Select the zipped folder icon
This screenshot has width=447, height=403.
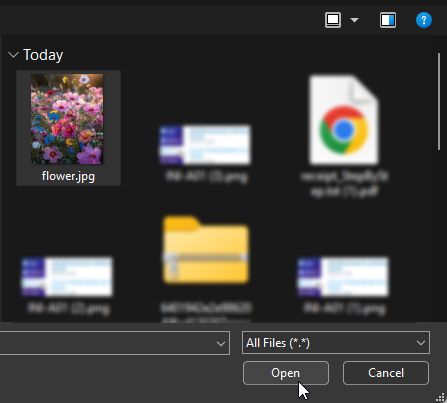click(x=206, y=250)
